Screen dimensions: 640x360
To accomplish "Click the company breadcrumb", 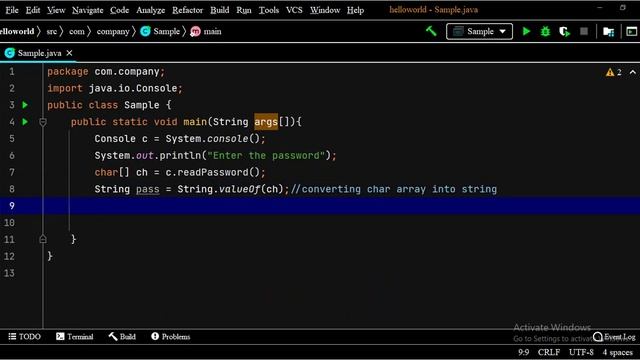I will (x=113, y=31).
